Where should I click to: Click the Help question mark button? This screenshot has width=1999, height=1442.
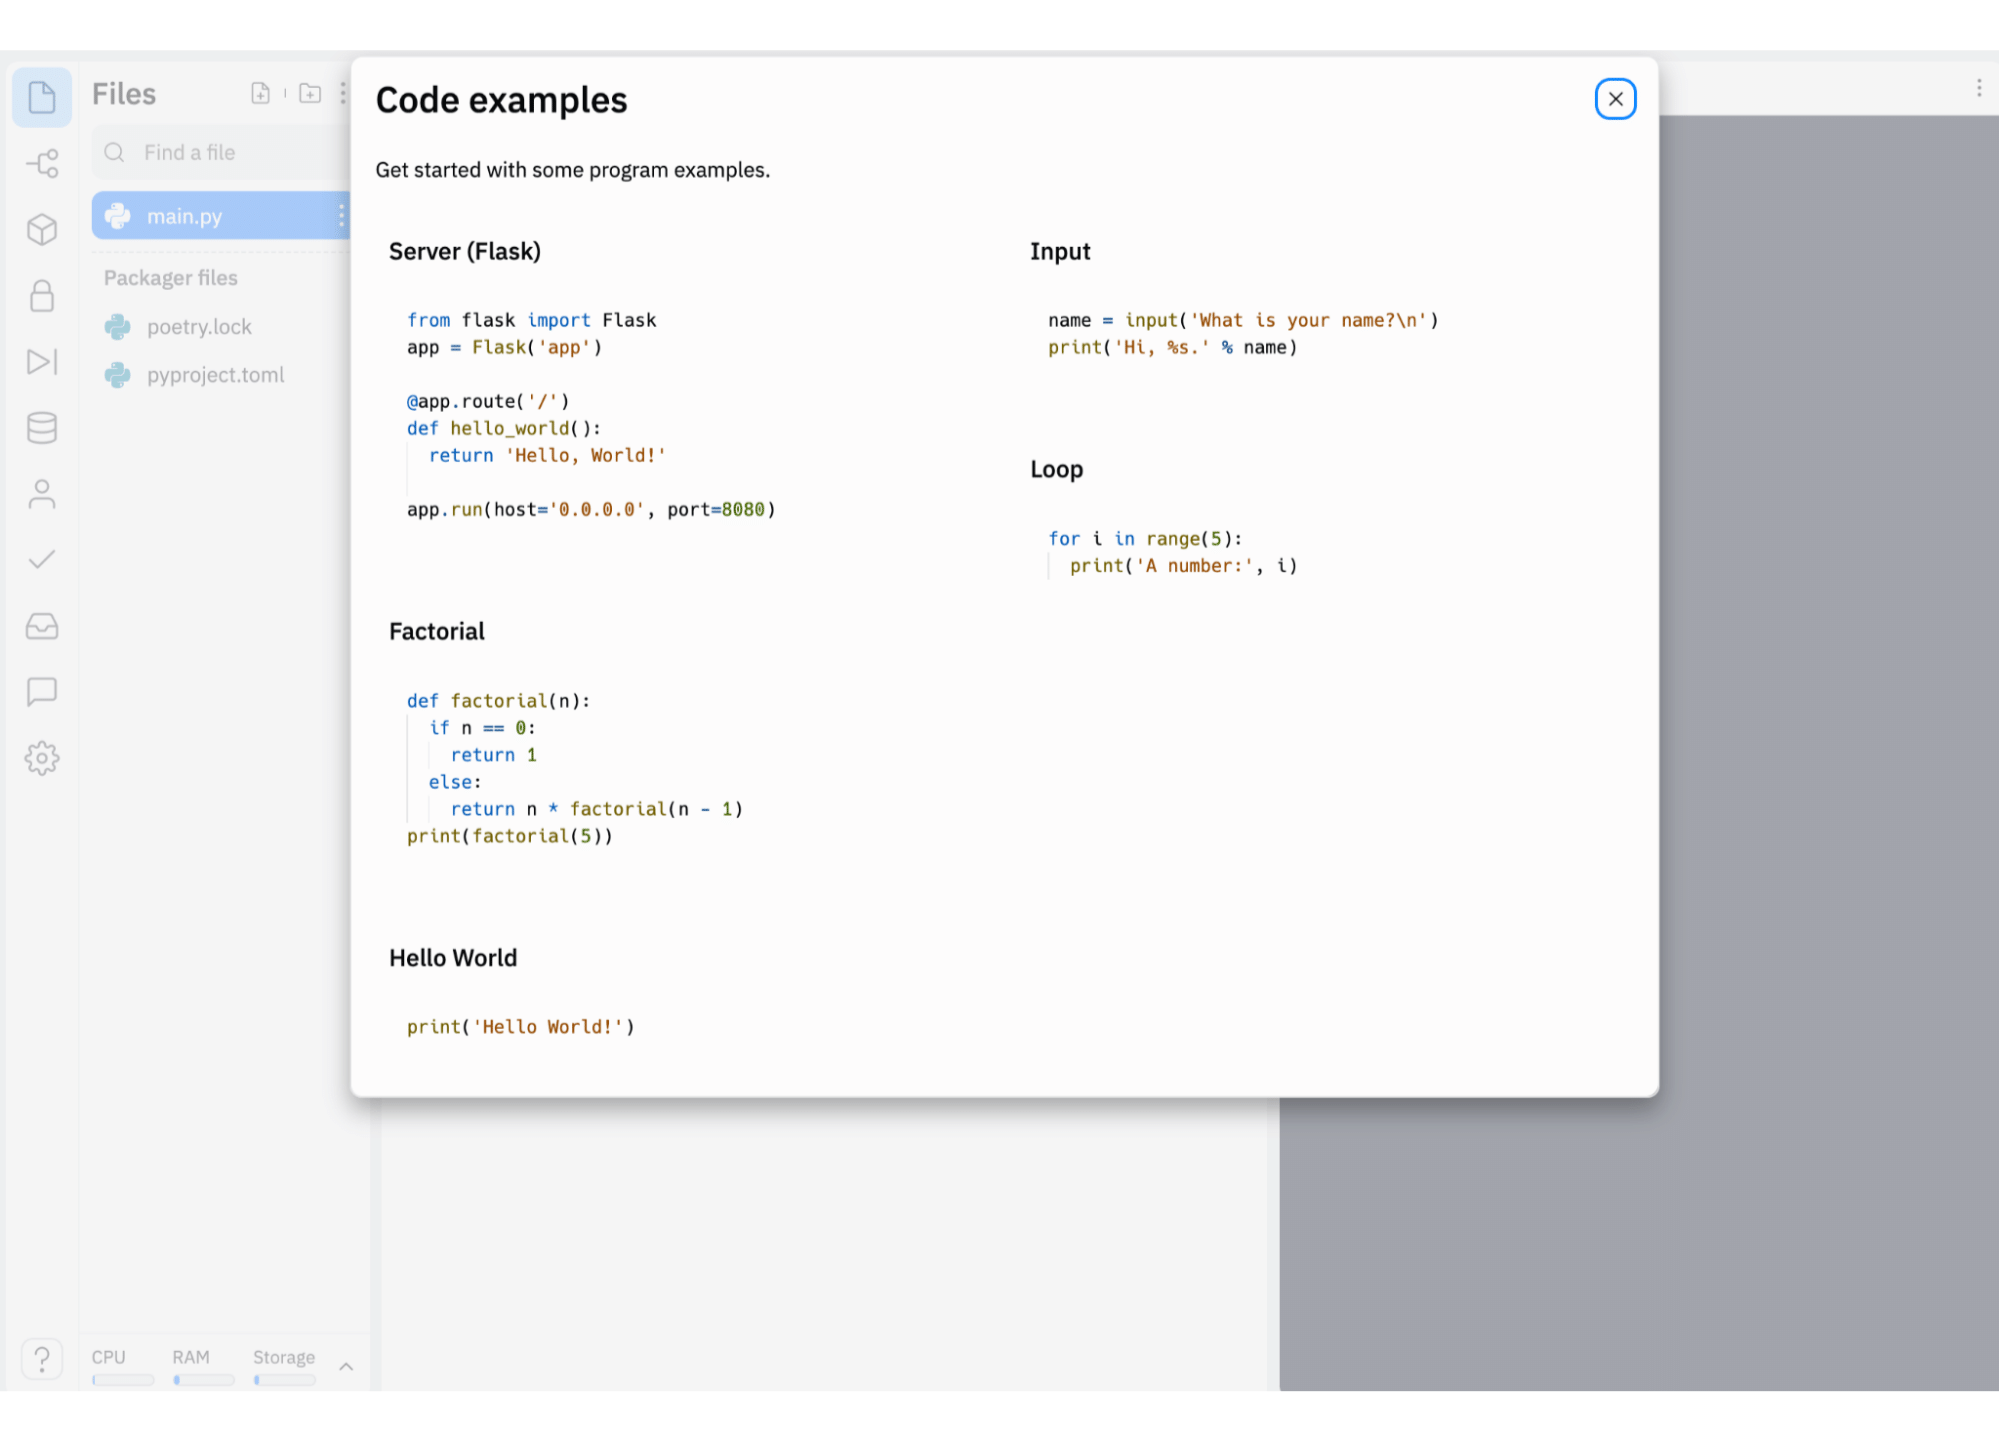coord(42,1358)
